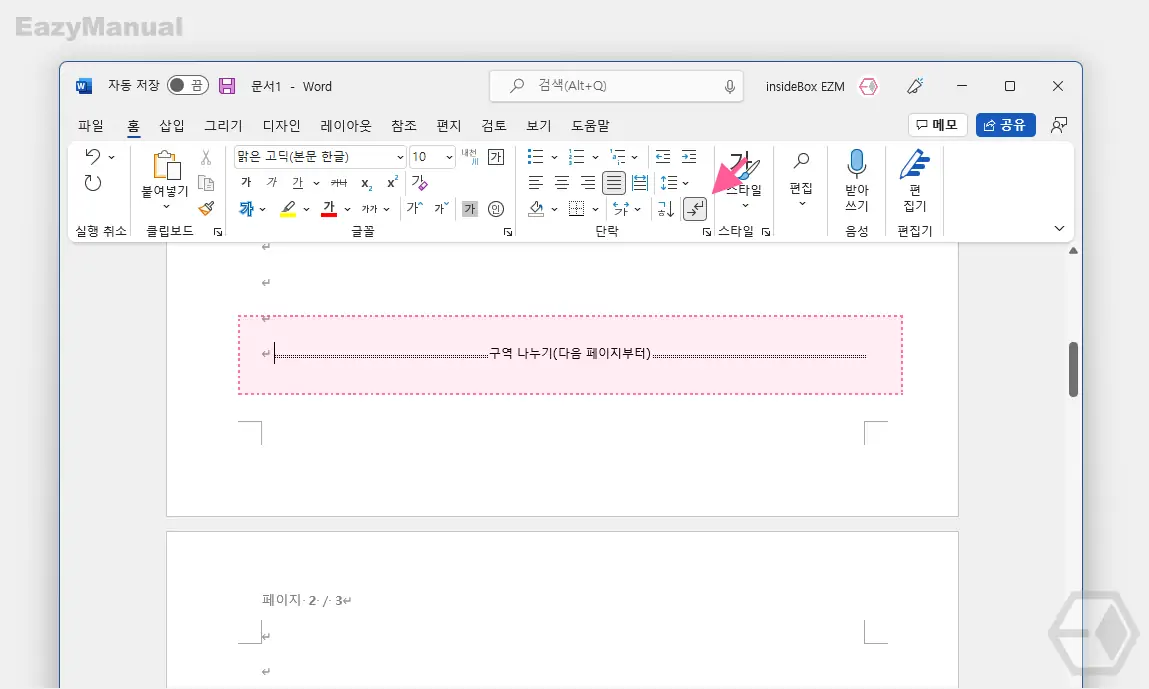Apply yellow text highlight color
Screen dimensions: 1149x689
pos(288,209)
